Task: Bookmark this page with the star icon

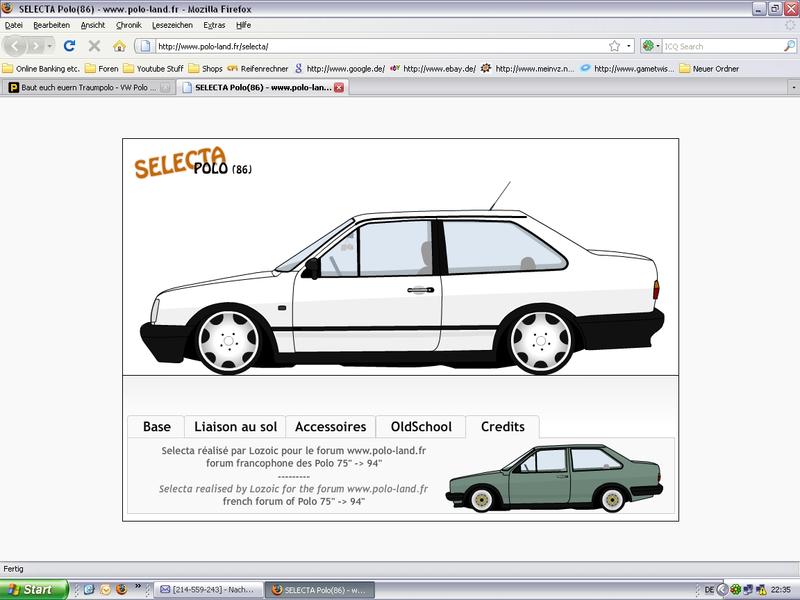Action: click(614, 46)
